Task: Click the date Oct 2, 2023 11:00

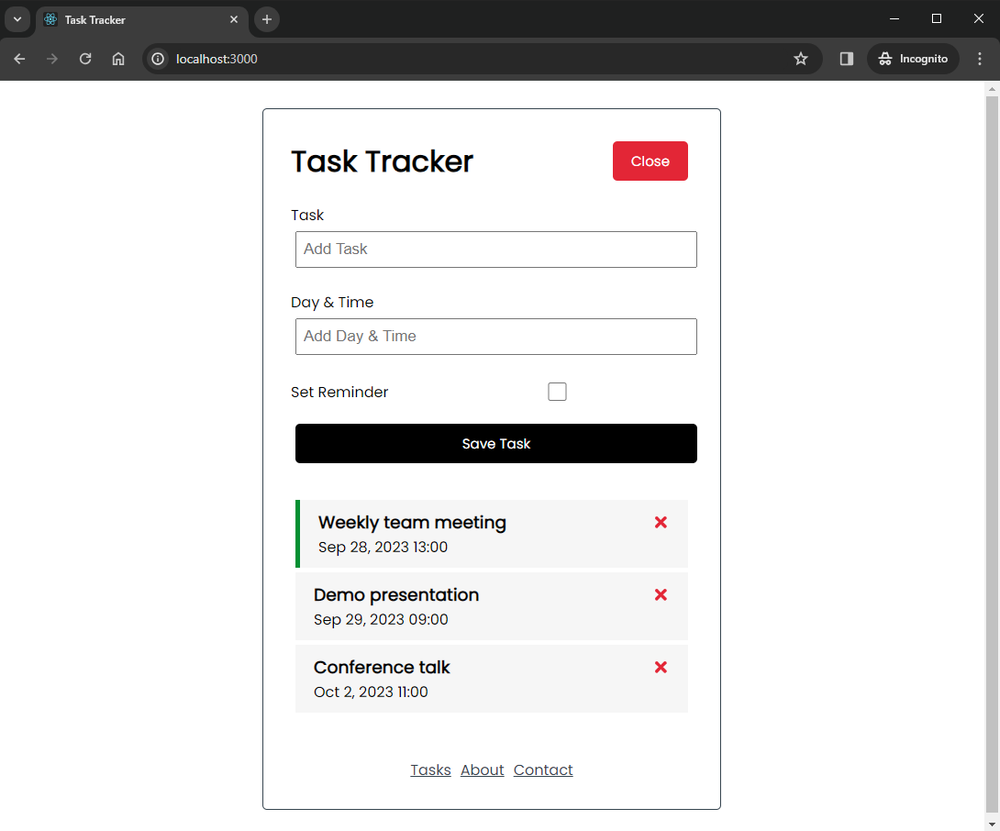Action: [371, 692]
